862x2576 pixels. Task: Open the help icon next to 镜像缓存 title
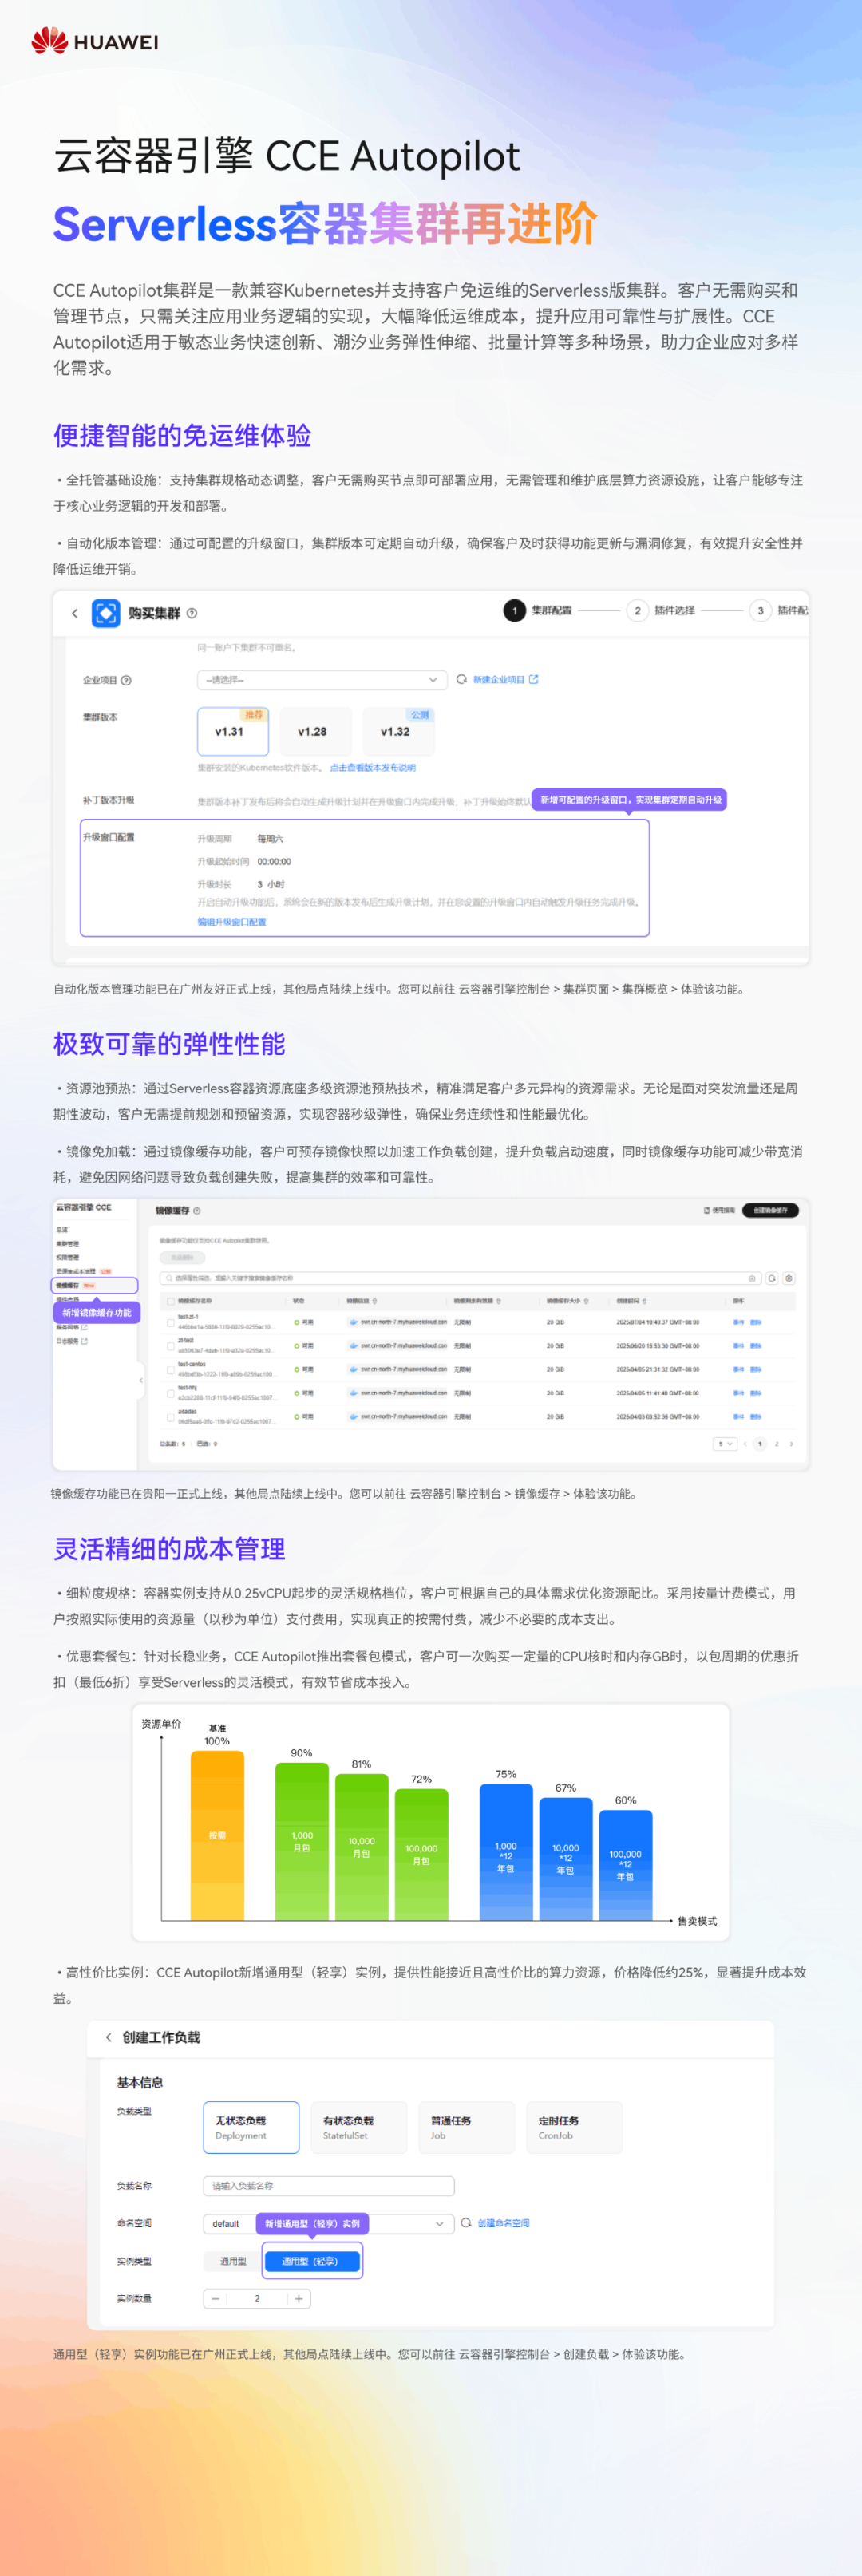(x=197, y=1211)
